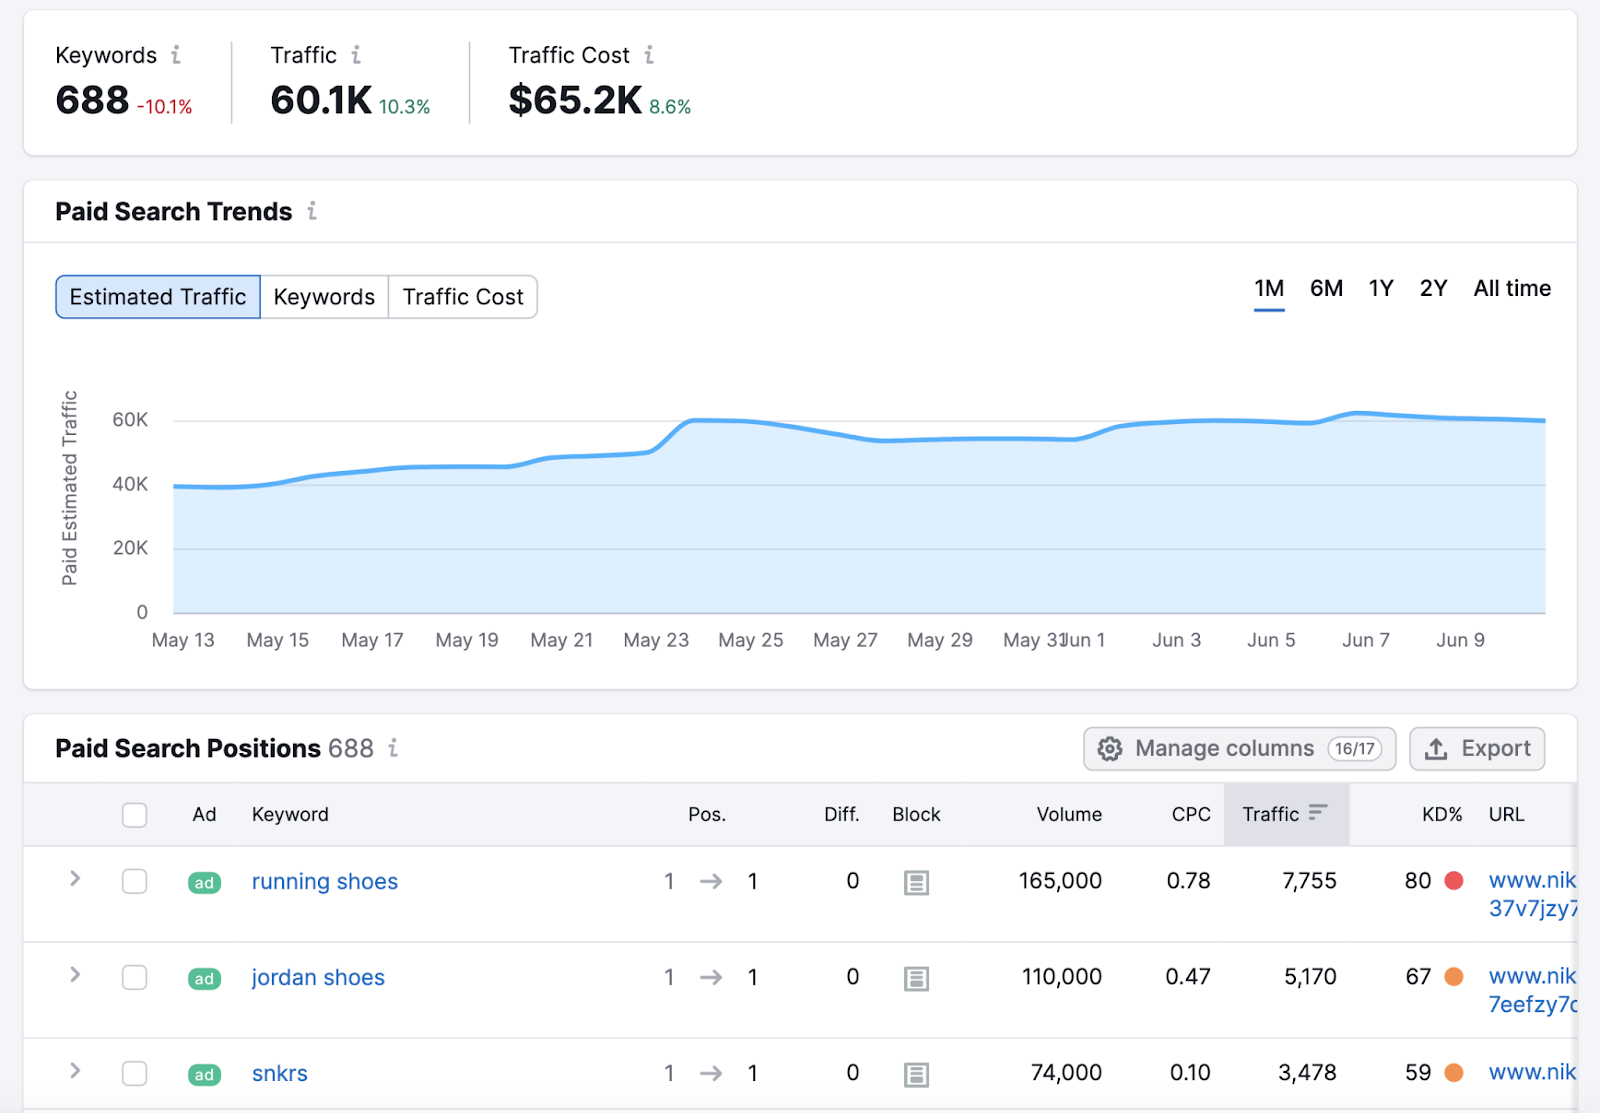Click the info icon next to Paid Search Trends
Image resolution: width=1600 pixels, height=1113 pixels.
(312, 211)
